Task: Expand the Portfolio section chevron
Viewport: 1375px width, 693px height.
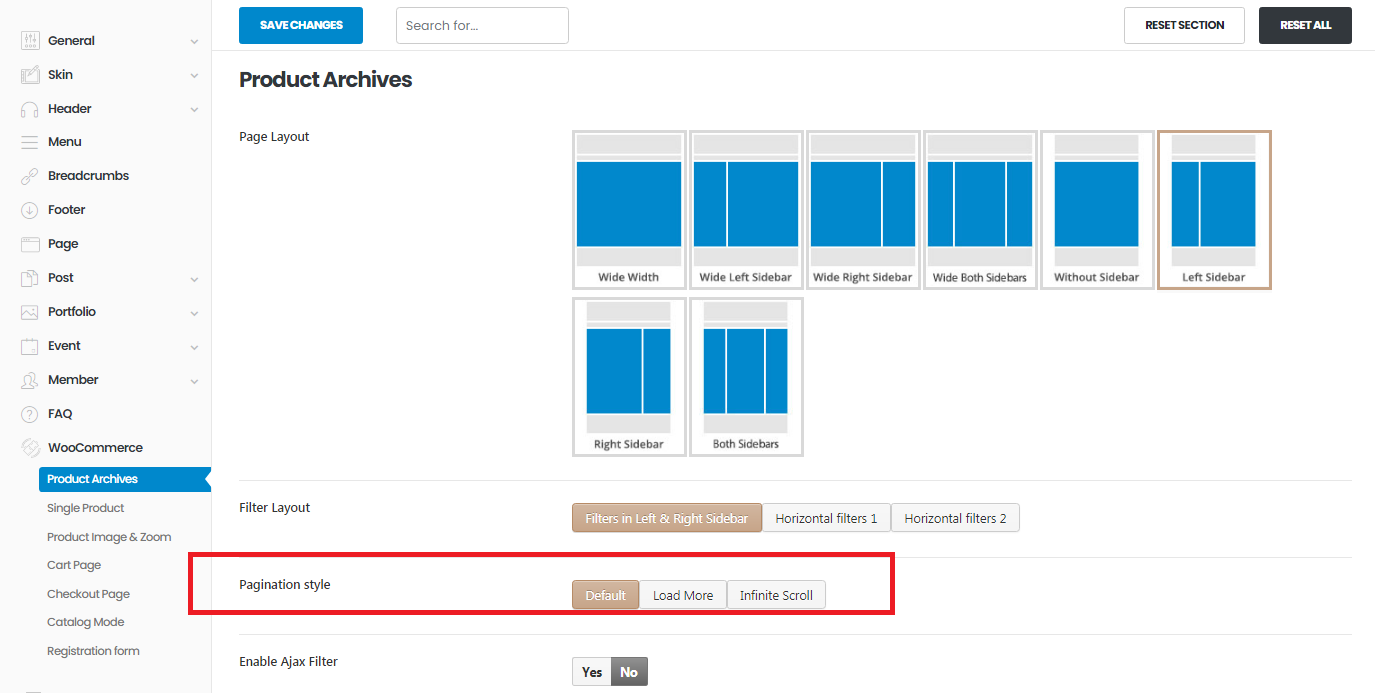Action: tap(194, 313)
